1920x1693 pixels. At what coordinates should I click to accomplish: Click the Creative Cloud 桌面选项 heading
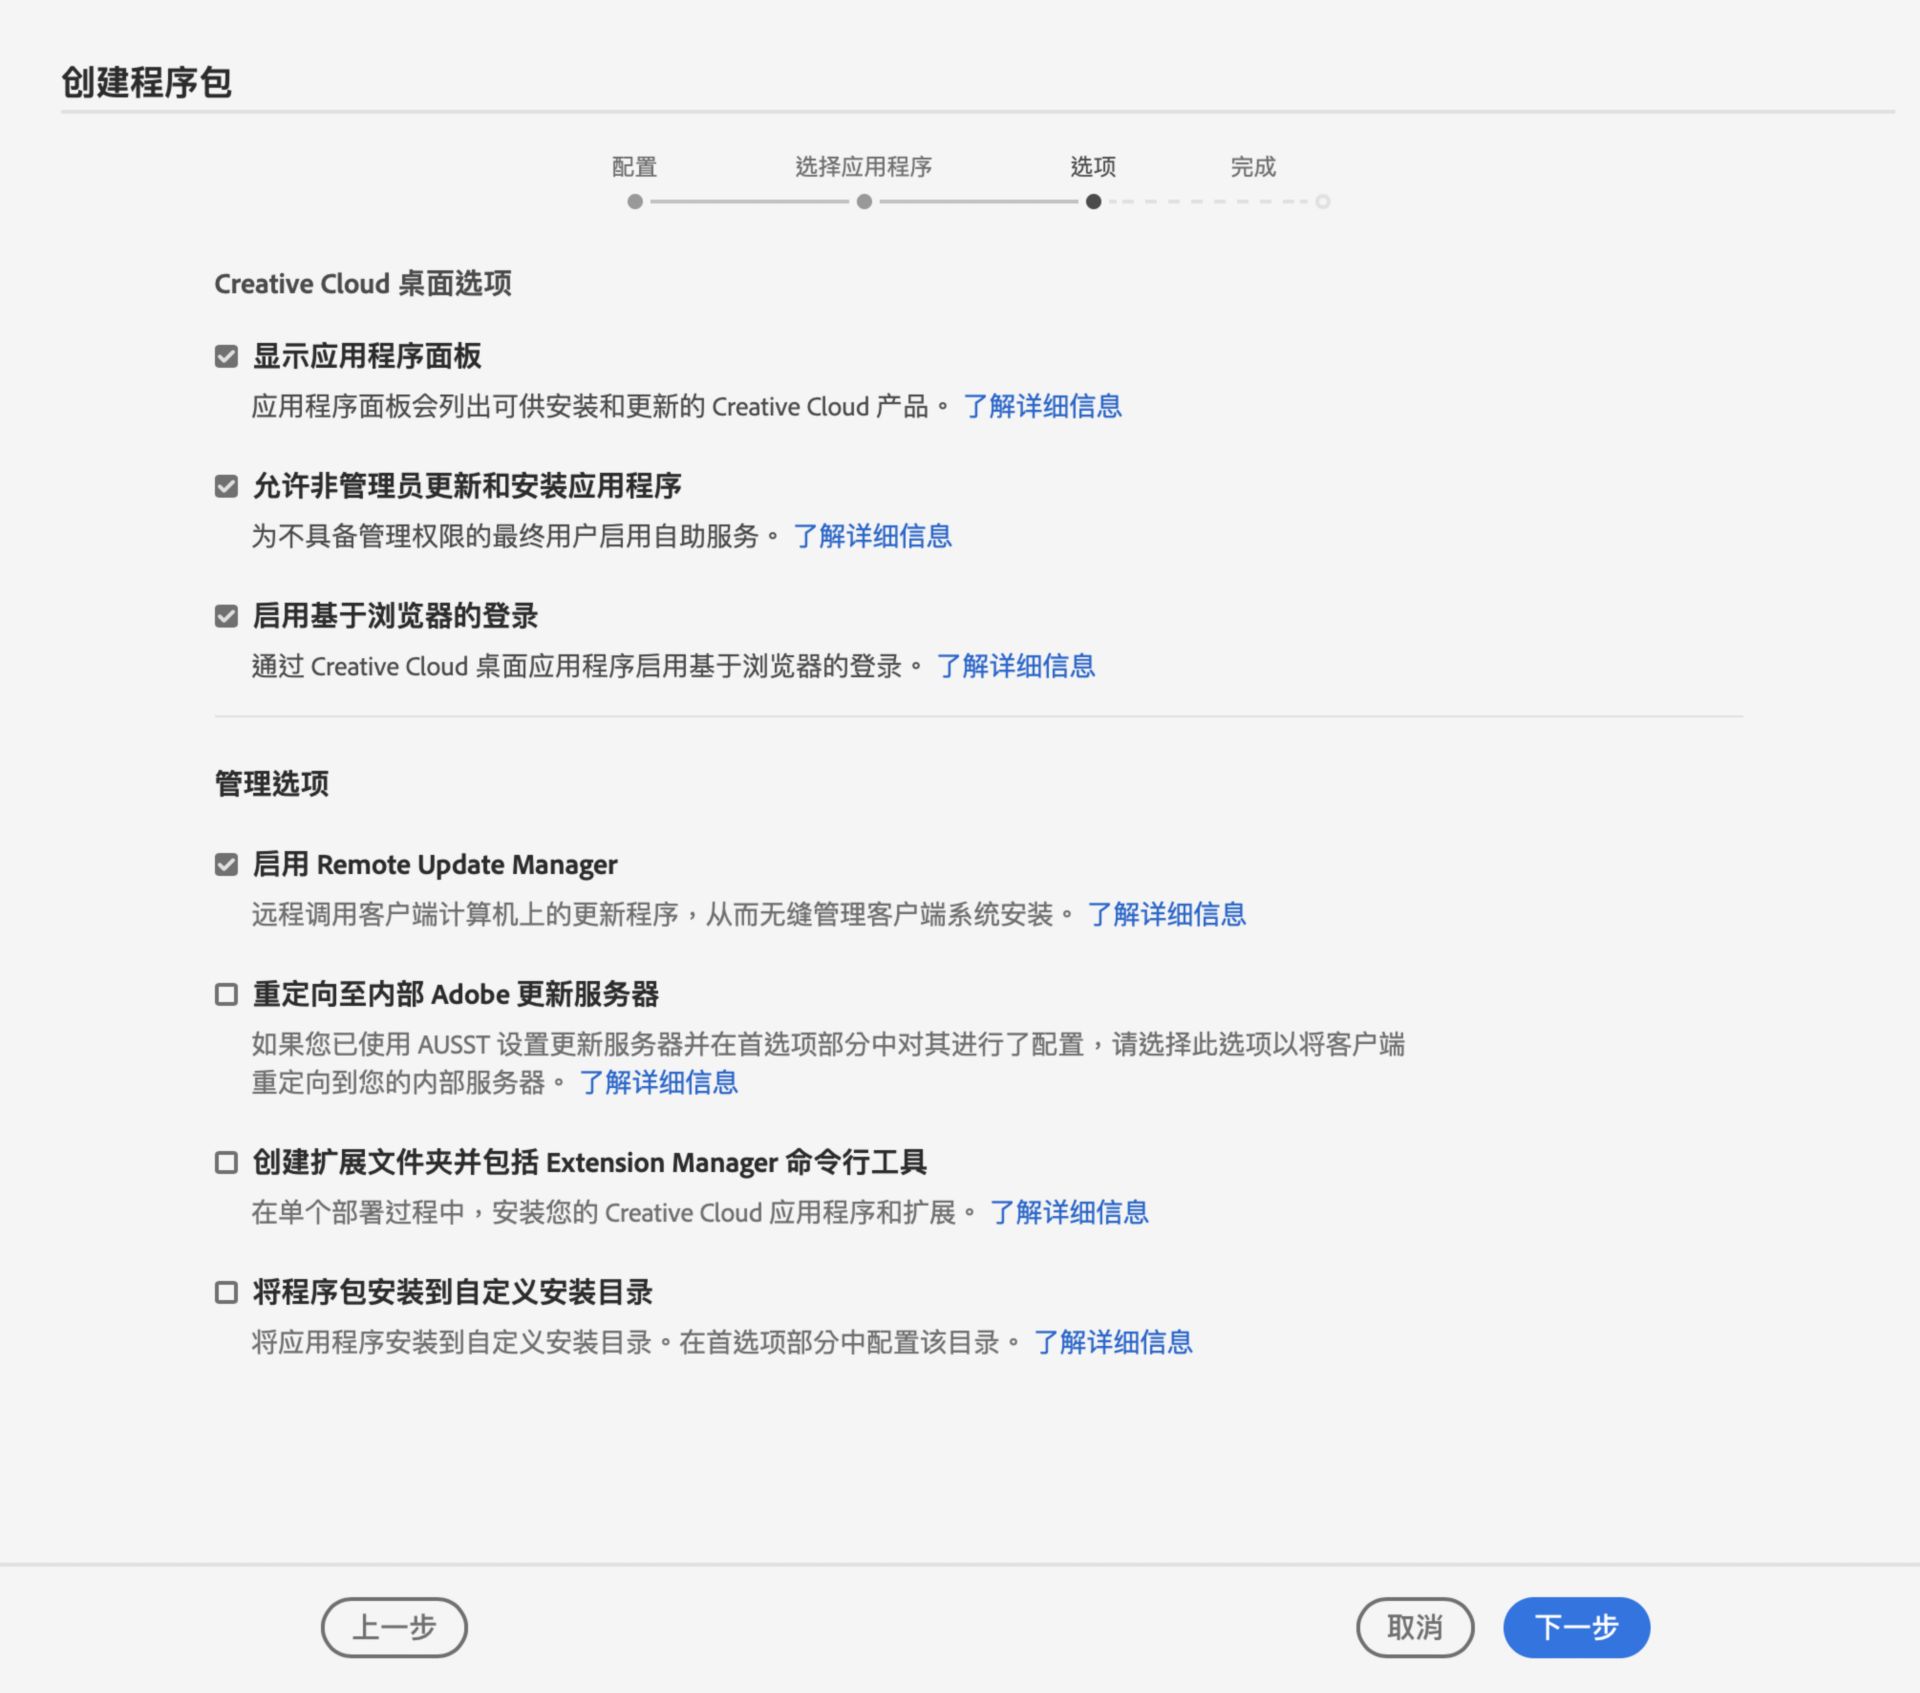coord(363,284)
